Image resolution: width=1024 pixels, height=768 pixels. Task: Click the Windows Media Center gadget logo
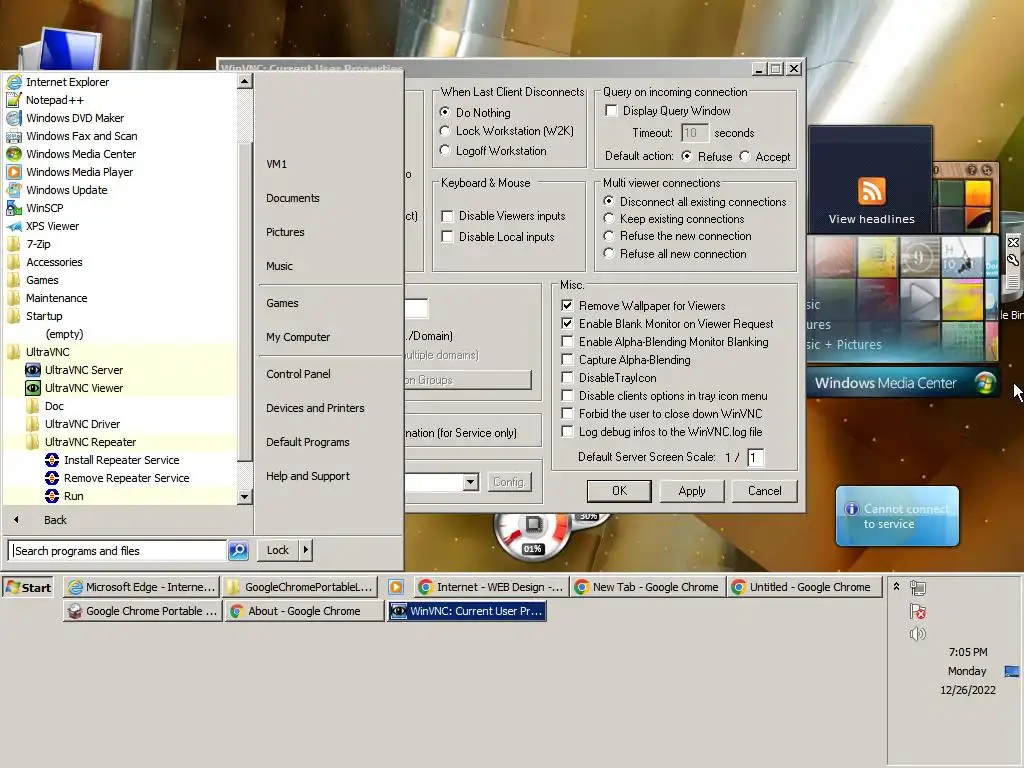985,383
